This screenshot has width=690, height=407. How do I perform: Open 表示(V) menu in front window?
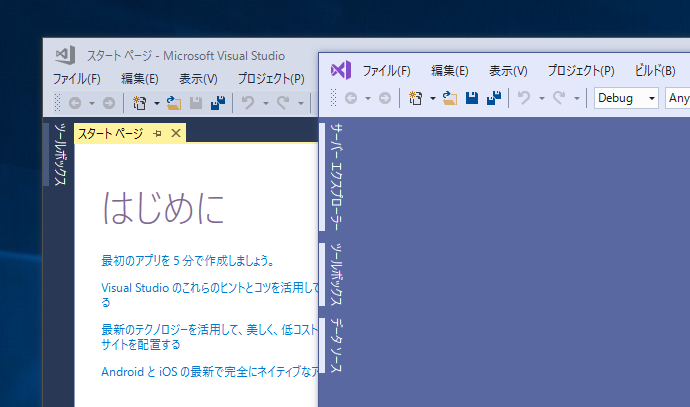508,71
